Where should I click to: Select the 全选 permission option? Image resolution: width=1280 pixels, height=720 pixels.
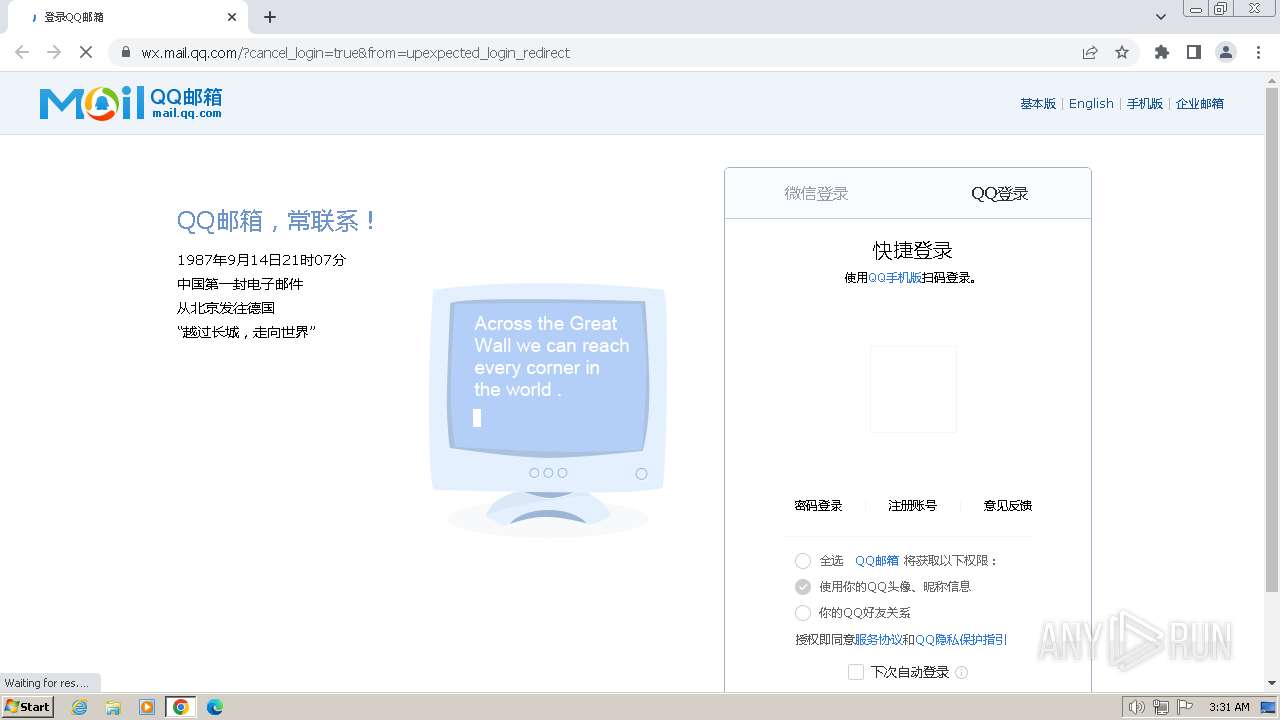(803, 561)
